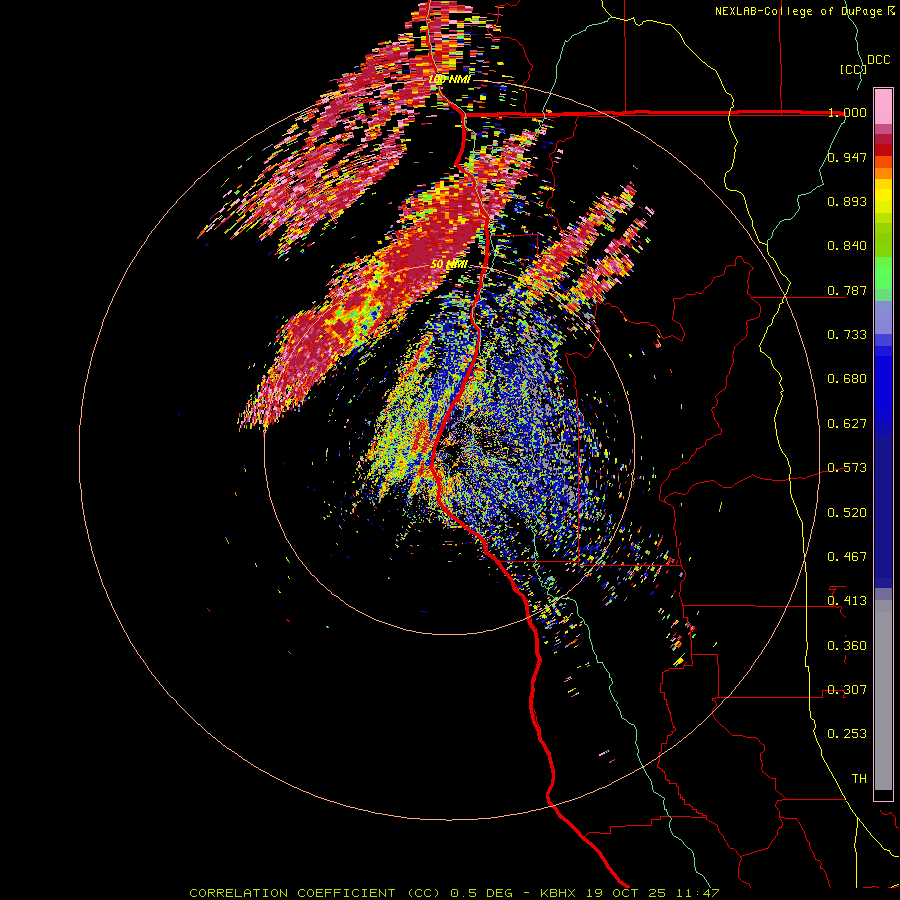Click the TH threshold label in legend
This screenshot has width=900, height=900.
(x=859, y=779)
